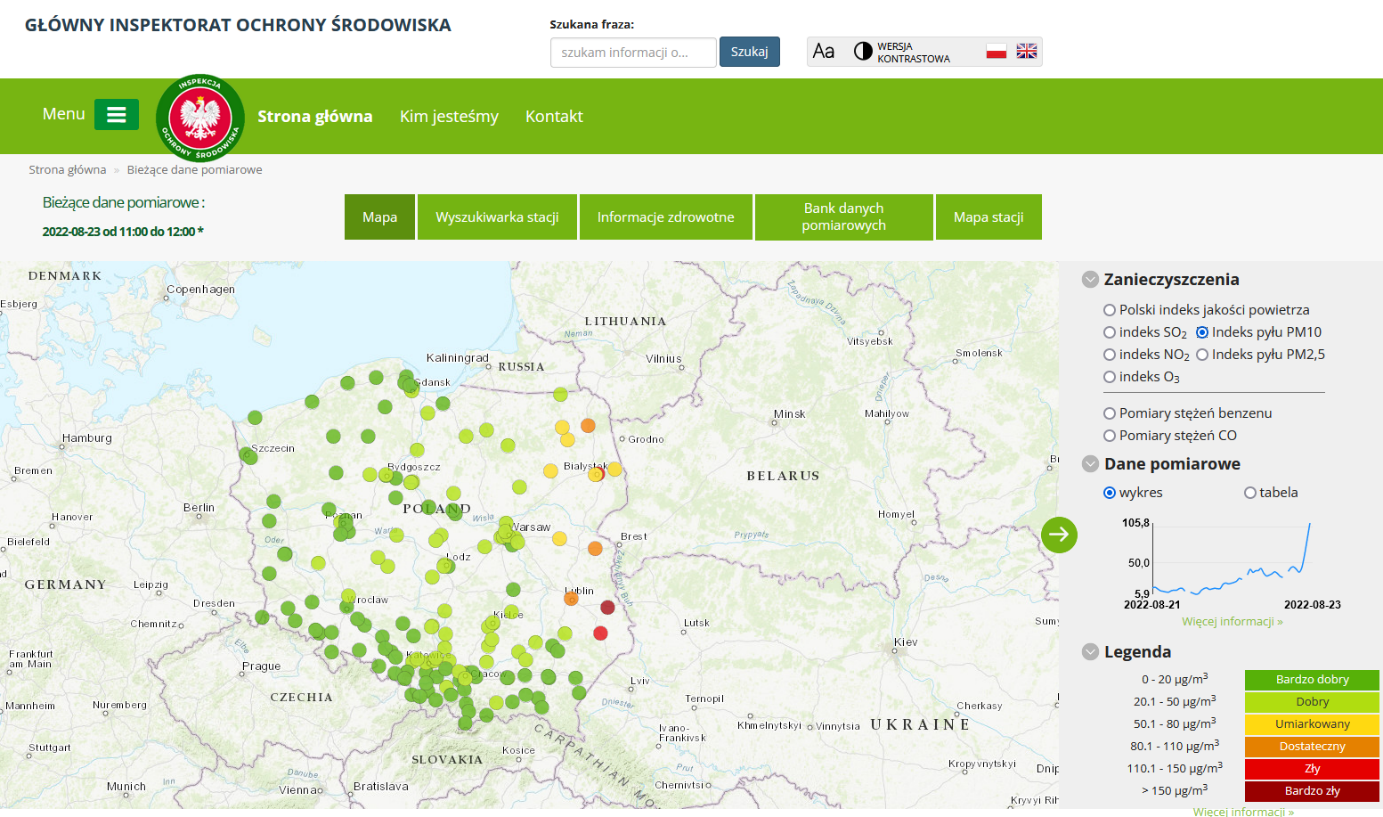Image resolution: width=1383 pixels, height=817 pixels.
Task: Select the indeks O3 radio button
Action: point(1110,377)
